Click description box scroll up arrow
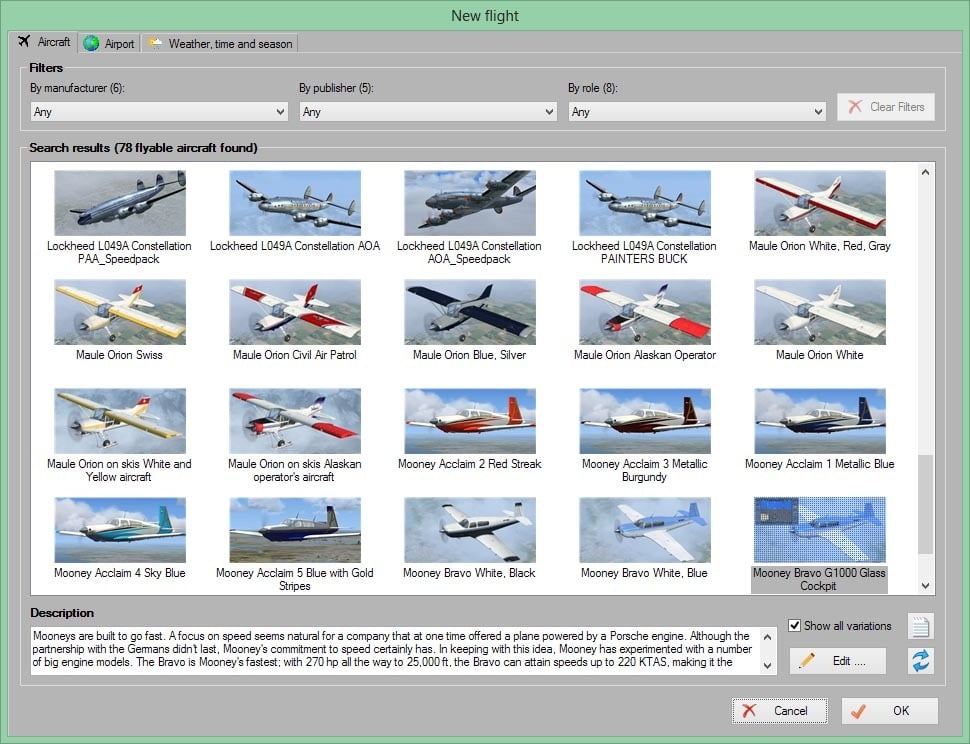Screen dimensions: 970x744 pyautogui.click(x=768, y=636)
